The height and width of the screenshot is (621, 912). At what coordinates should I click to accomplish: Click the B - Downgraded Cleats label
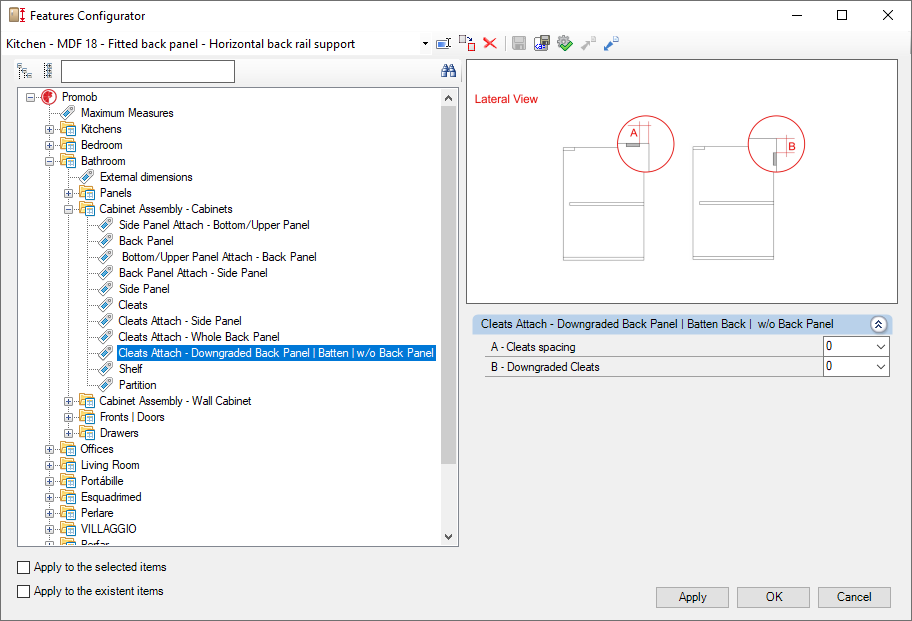tap(545, 367)
